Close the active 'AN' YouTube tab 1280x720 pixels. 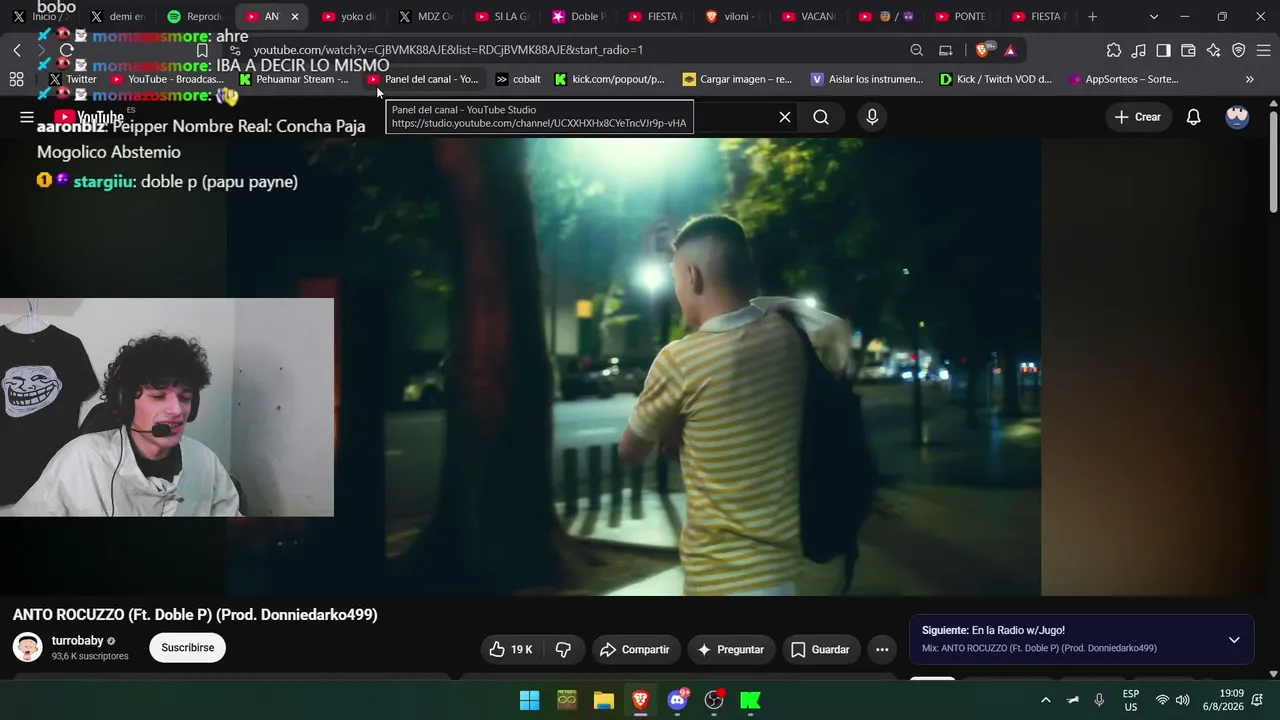(x=295, y=17)
